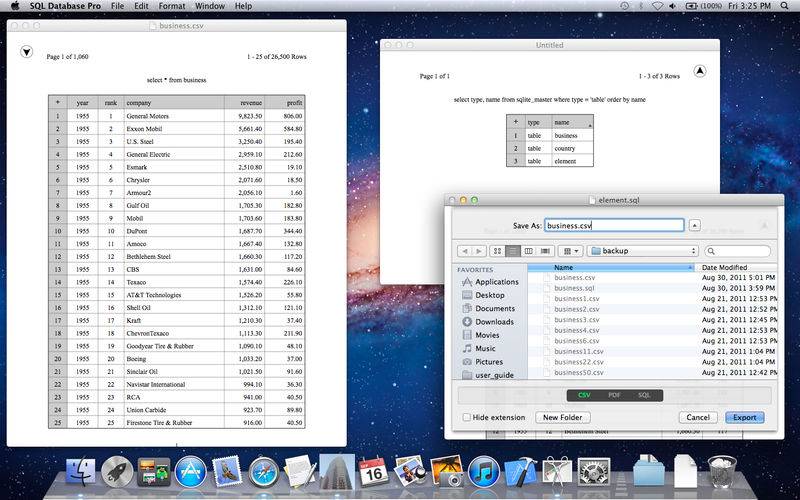Click the New Folder button
800x500 pixels.
click(563, 417)
